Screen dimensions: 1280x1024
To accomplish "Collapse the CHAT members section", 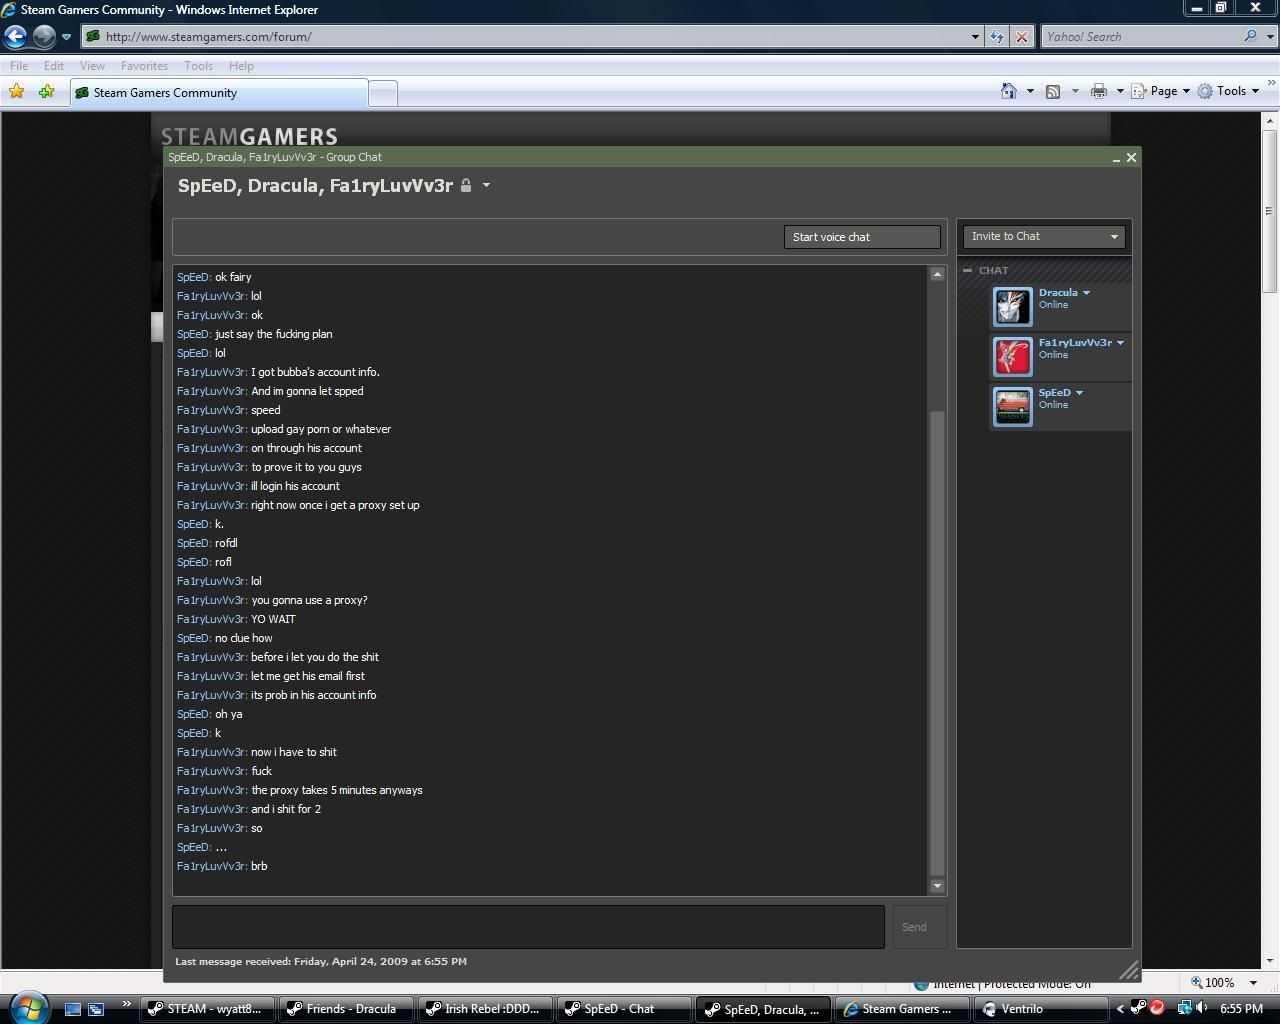I will click(x=967, y=271).
